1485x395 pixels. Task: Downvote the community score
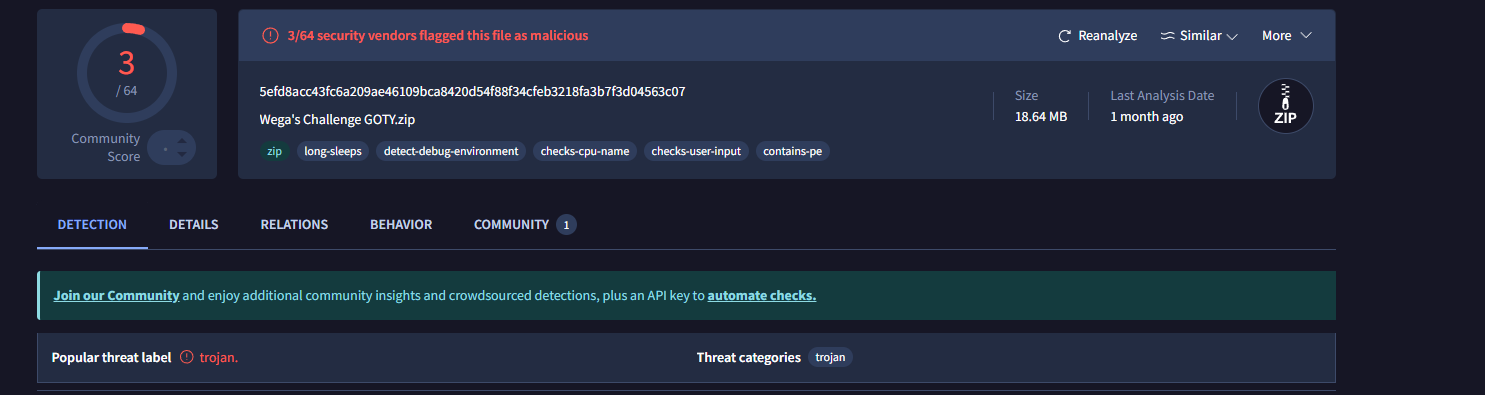[x=181, y=155]
